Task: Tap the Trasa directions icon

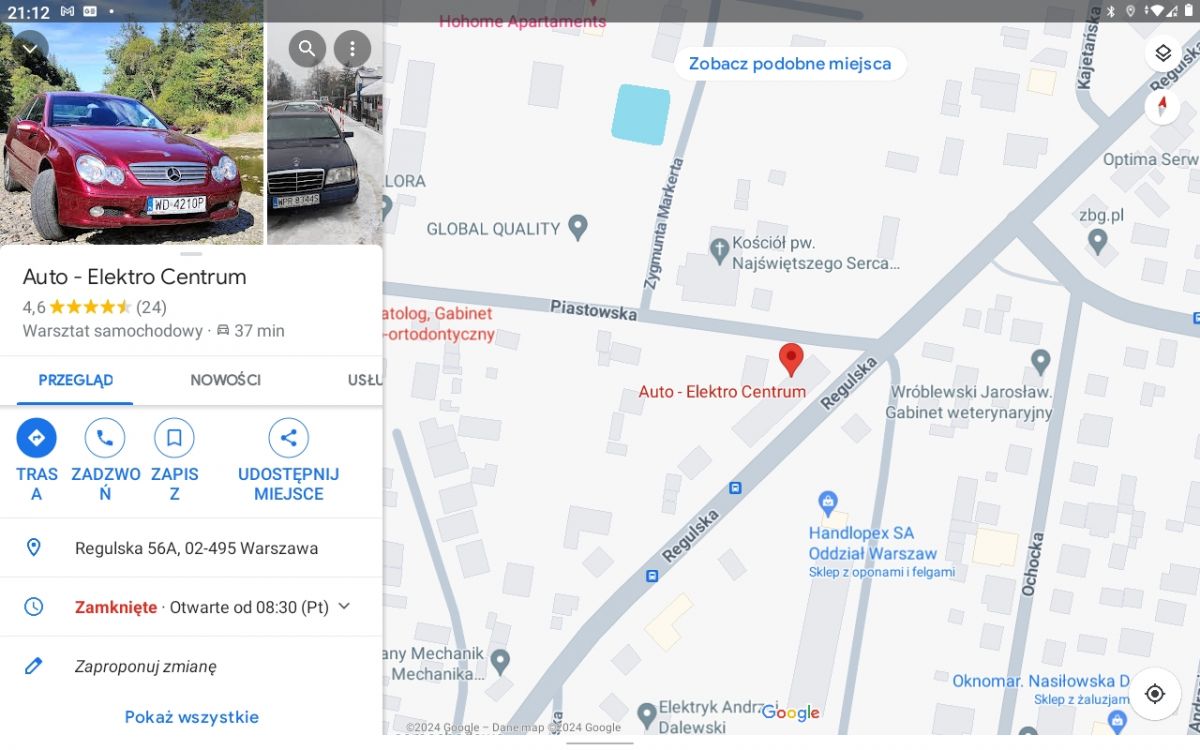Action: [36, 438]
